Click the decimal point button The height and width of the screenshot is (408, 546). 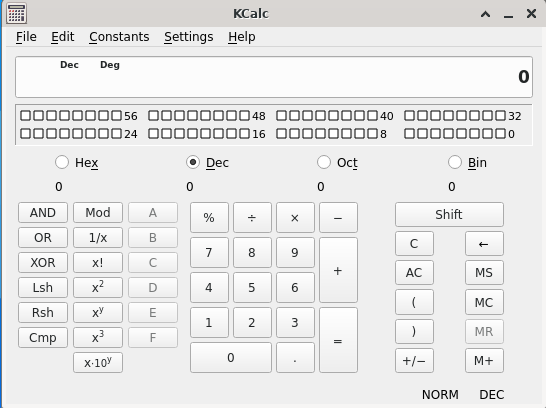pyautogui.click(x=295, y=358)
